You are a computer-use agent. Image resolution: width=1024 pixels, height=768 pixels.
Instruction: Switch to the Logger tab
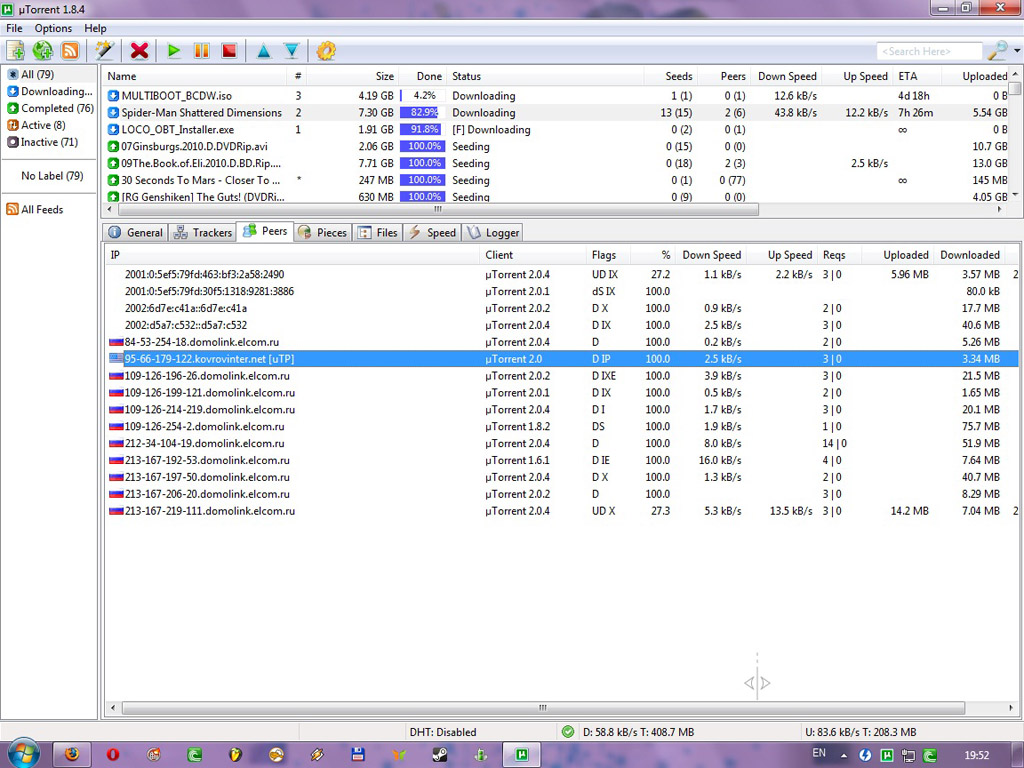(494, 232)
